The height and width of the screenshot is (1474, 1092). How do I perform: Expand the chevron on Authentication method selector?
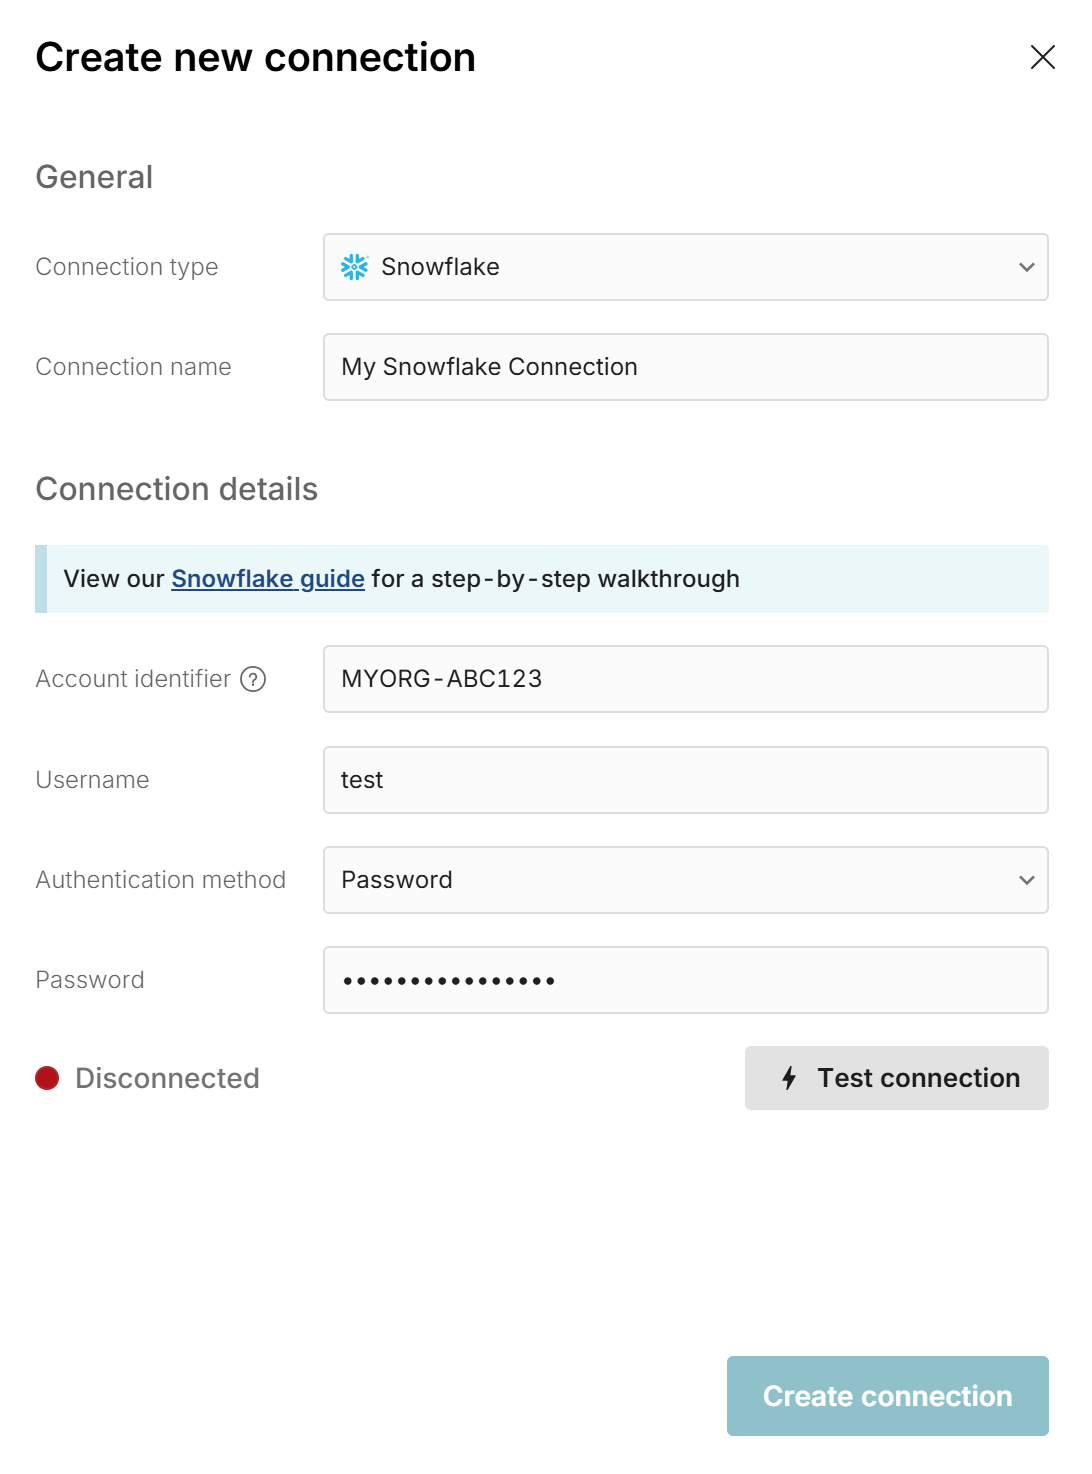pos(1026,880)
